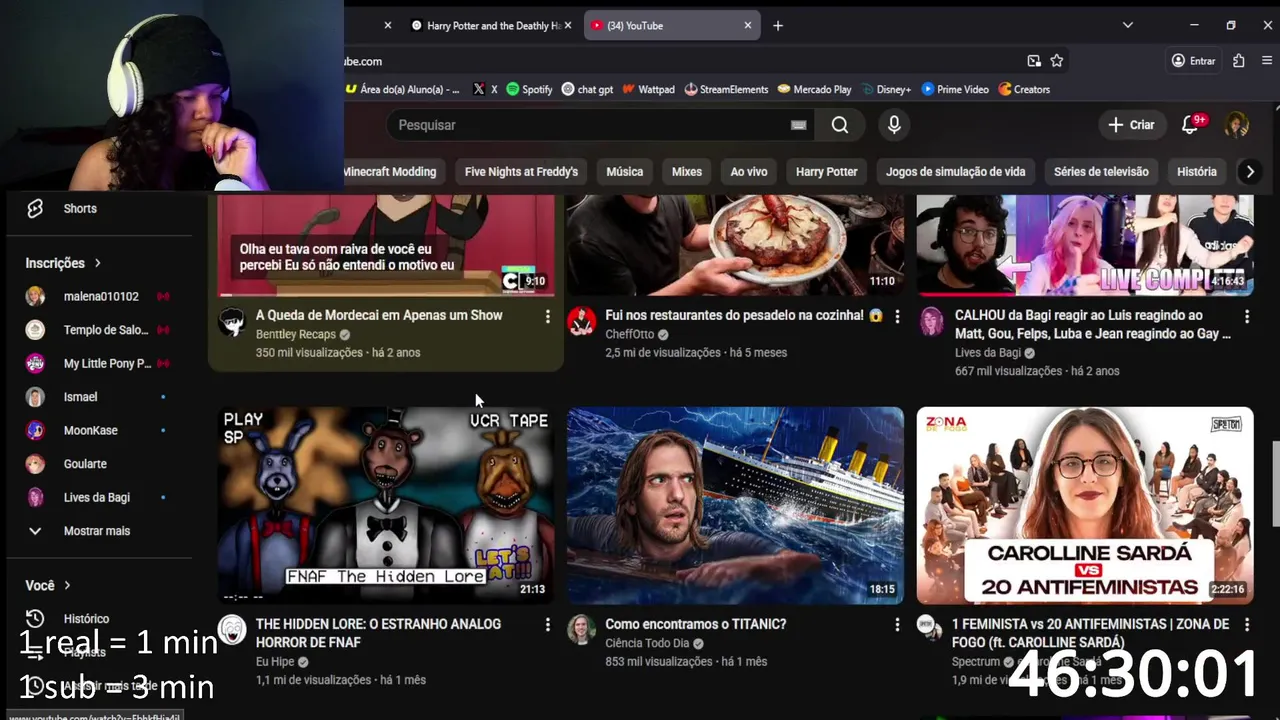Screen dimensions: 1280x720
Task: Select História filter chip
Action: click(1197, 172)
